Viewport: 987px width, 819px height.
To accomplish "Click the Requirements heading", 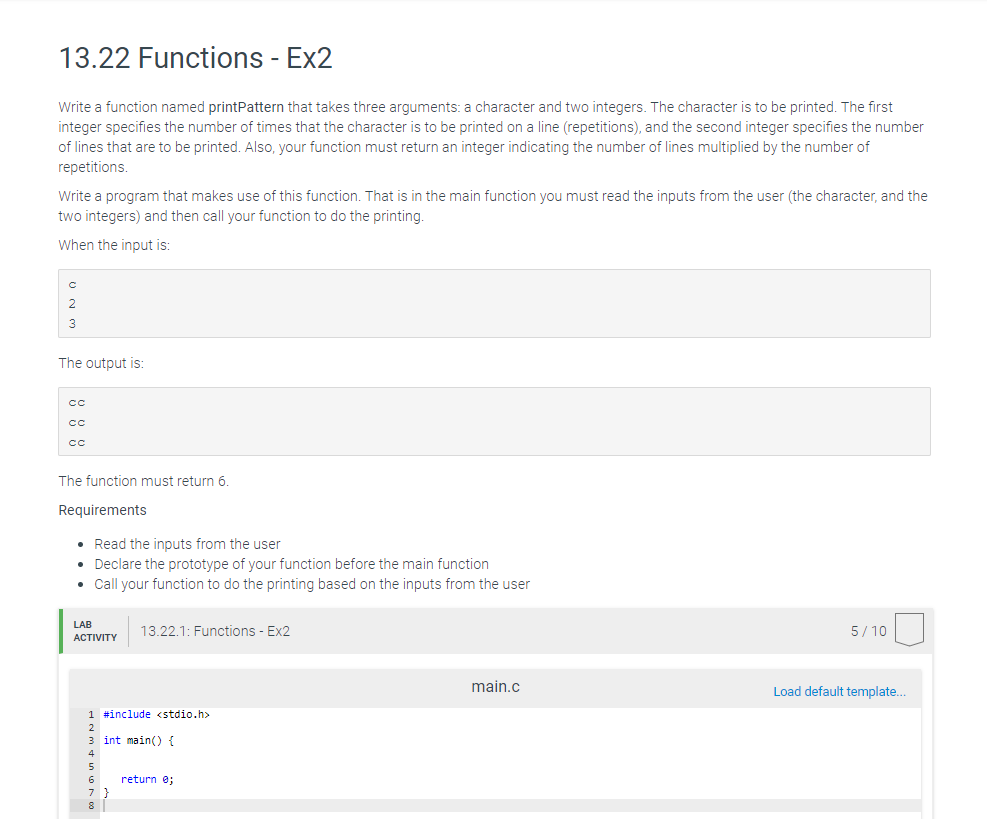I will point(102,510).
